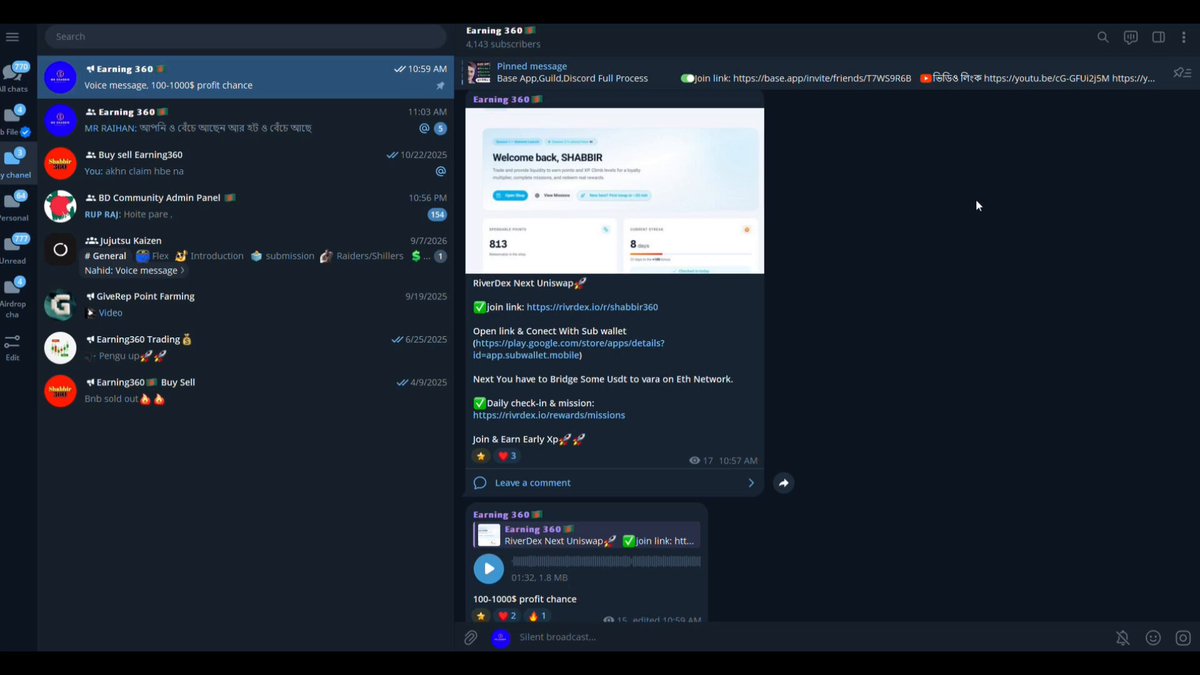Screen dimensions: 1200x675
Task: Expand the Jujutsu Kaizen Nahid voice message topic
Action: tap(135, 271)
